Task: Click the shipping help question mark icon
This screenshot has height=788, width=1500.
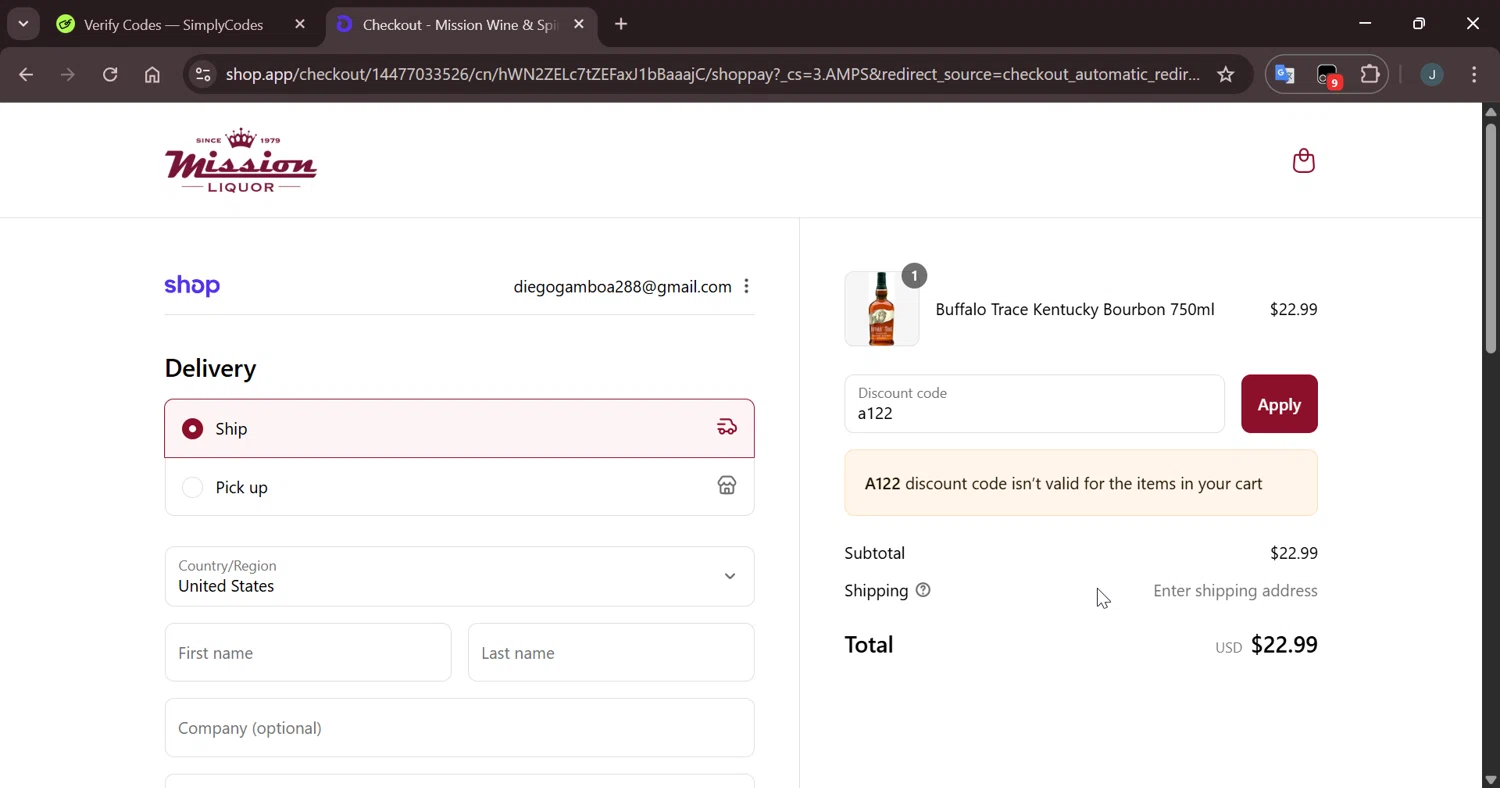Action: point(923,591)
